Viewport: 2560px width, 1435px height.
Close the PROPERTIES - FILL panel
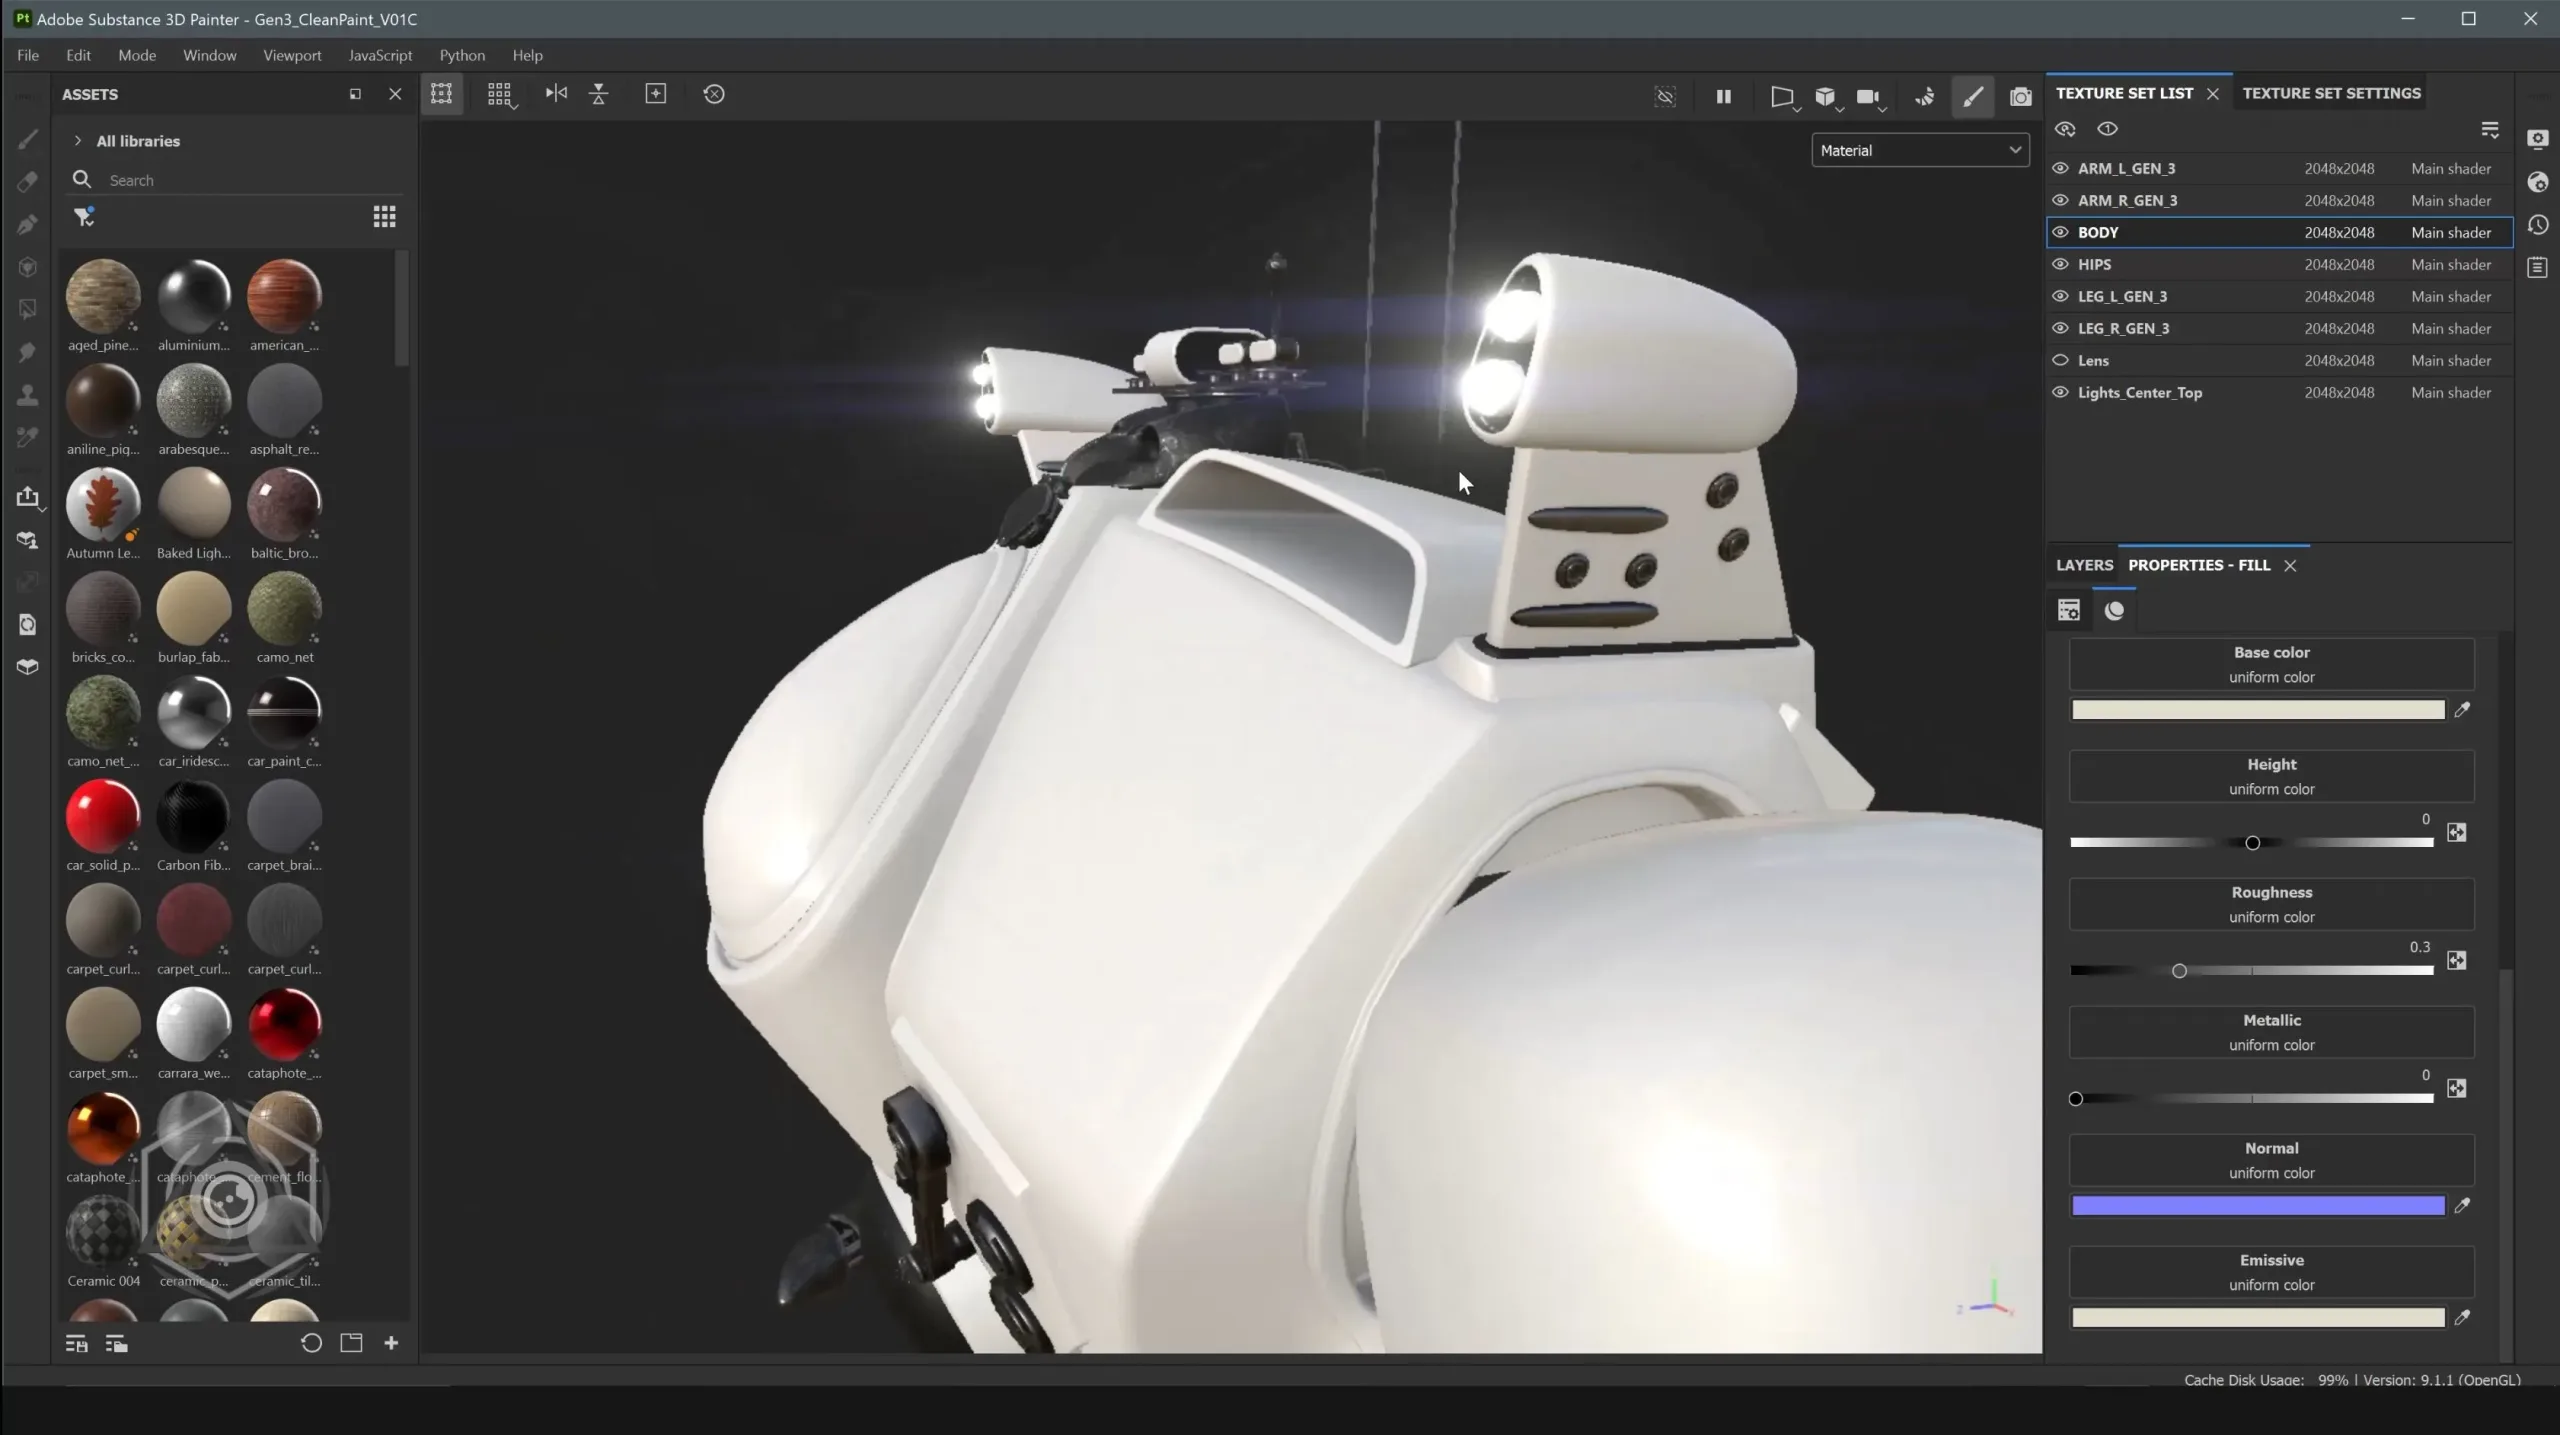pyautogui.click(x=2290, y=565)
